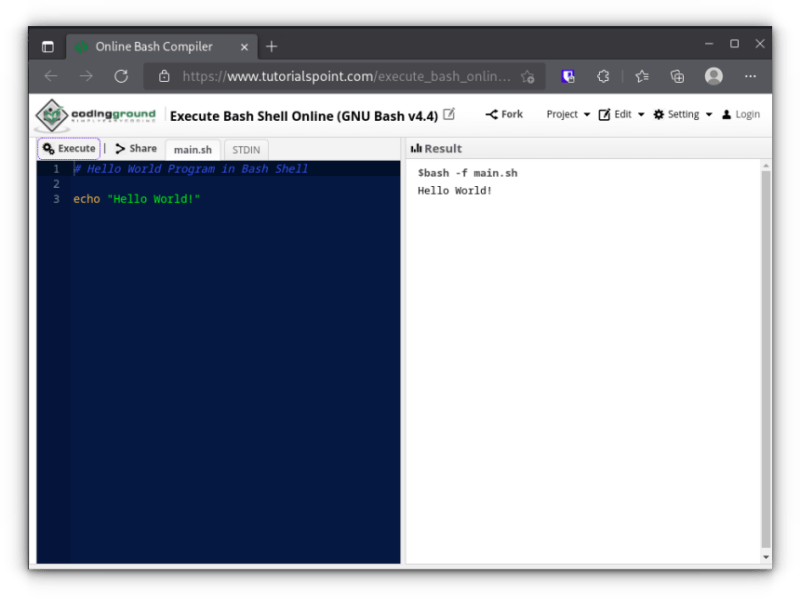Click the favorites star in the address bar
800x599 pixels.
tap(527, 76)
